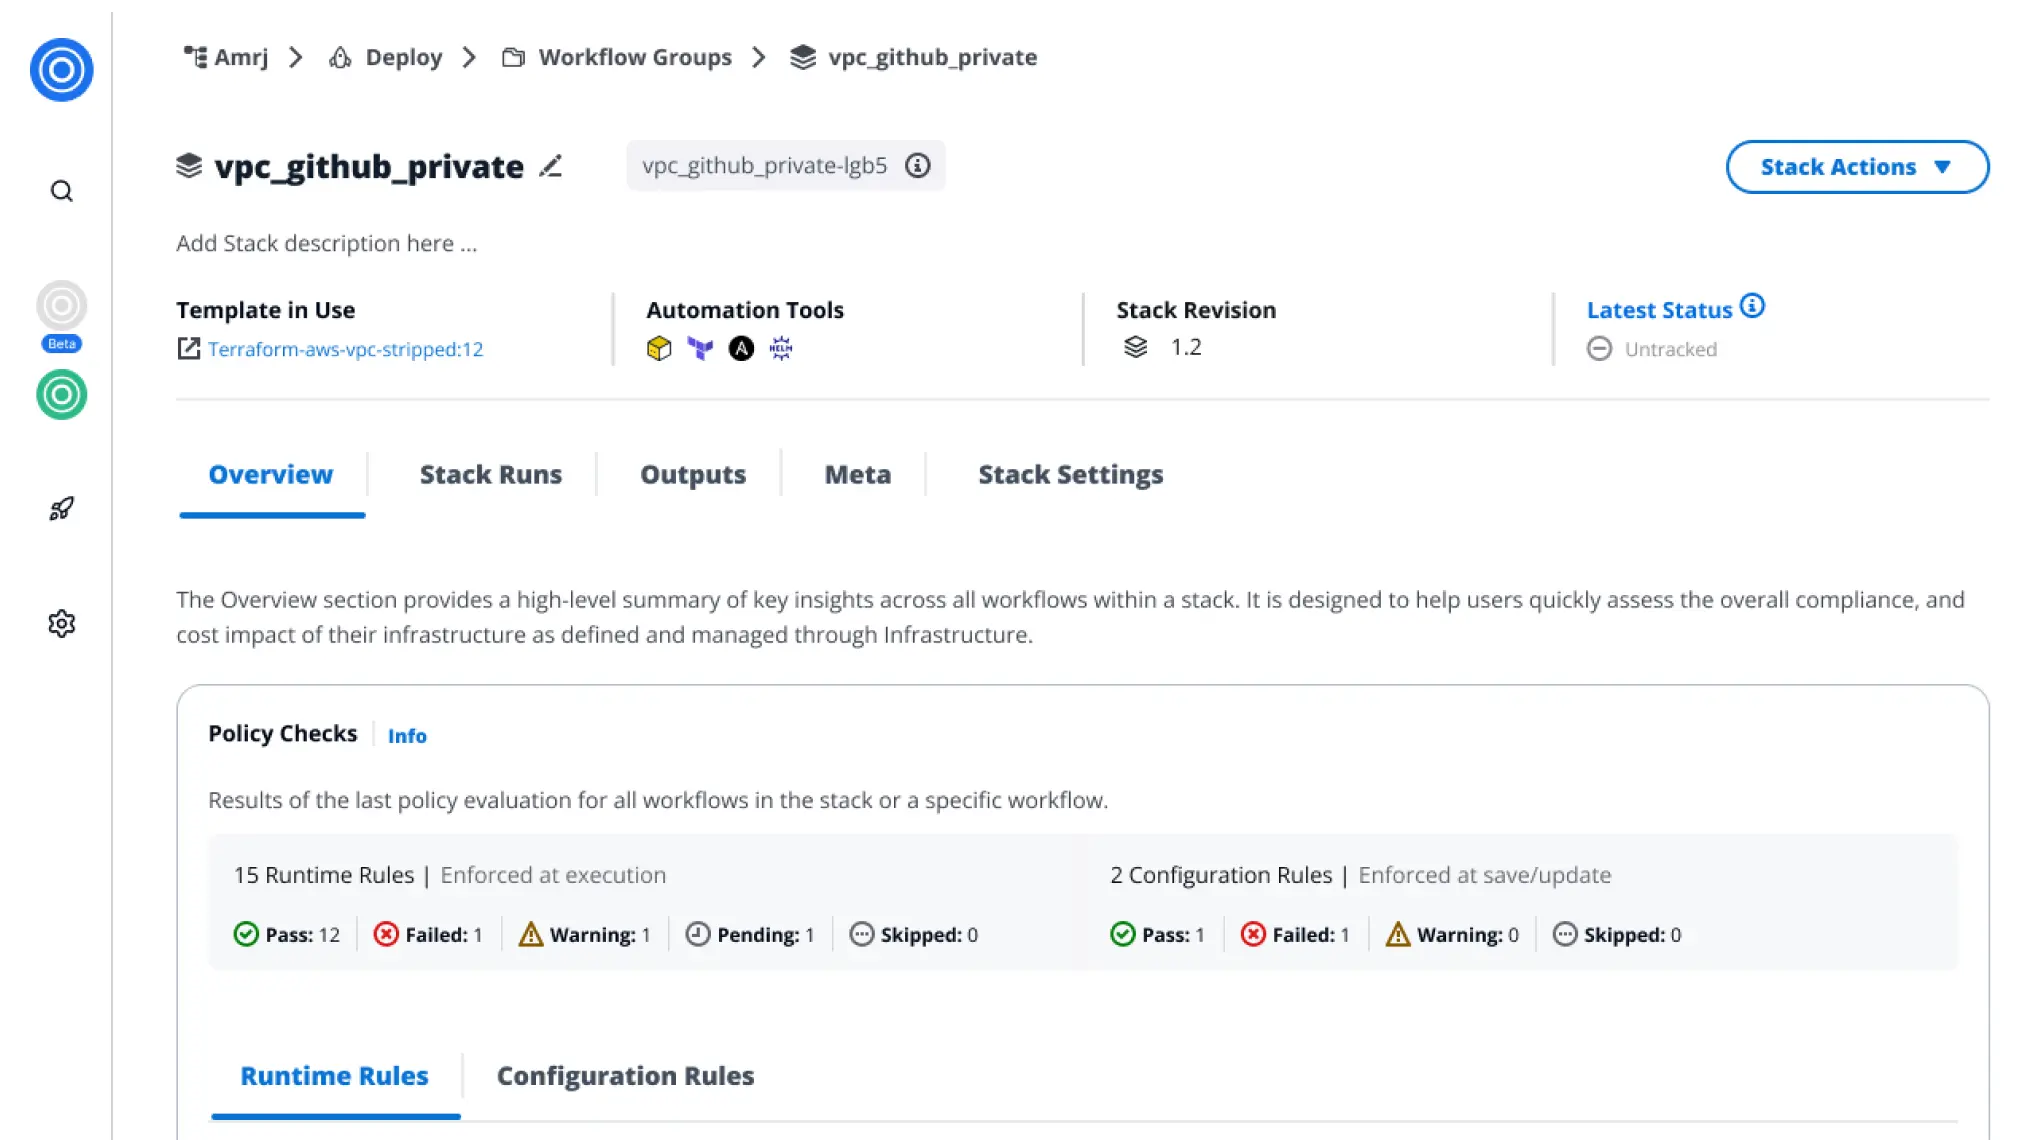Select the Configuration Rules tab
This screenshot has width=2038, height=1140.
click(x=625, y=1076)
